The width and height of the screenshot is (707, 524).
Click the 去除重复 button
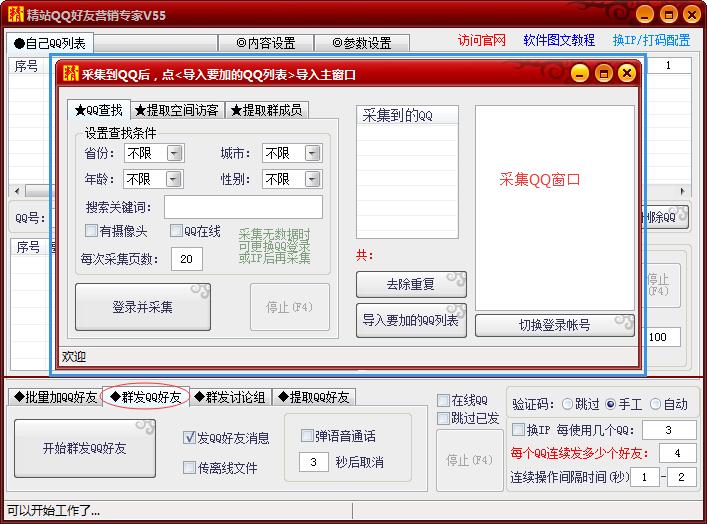[x=411, y=284]
